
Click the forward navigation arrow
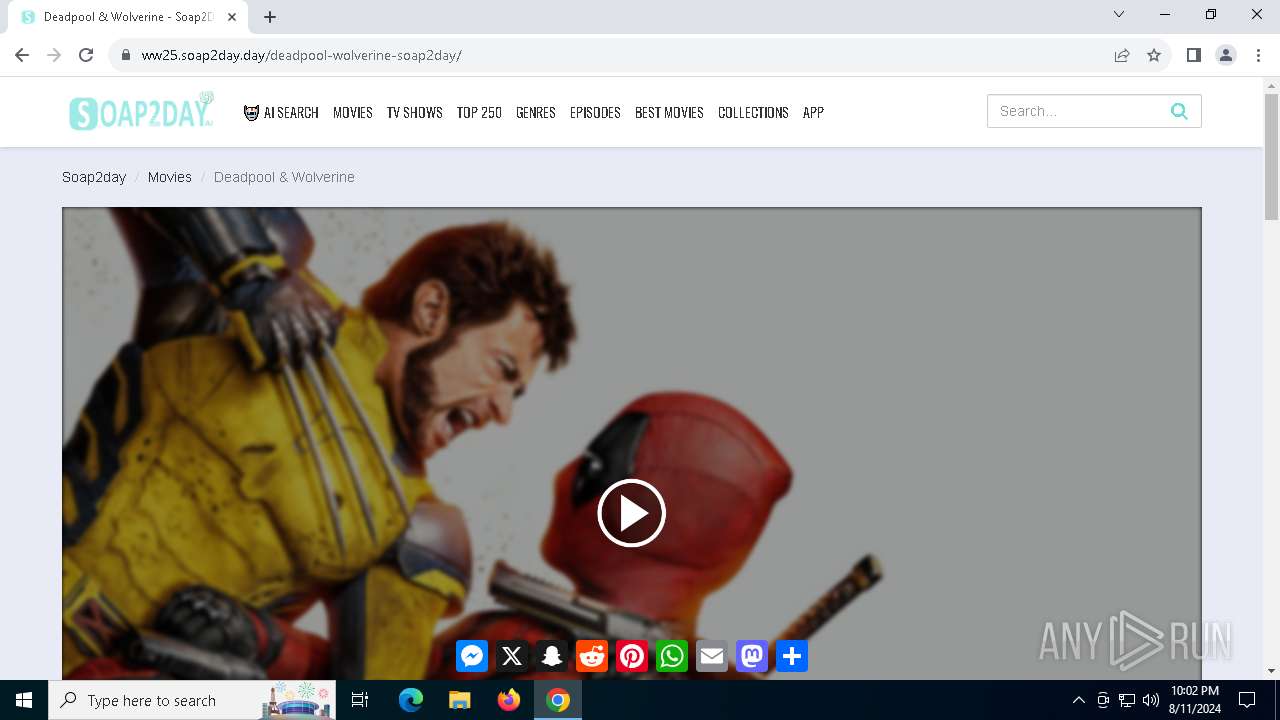click(x=54, y=55)
